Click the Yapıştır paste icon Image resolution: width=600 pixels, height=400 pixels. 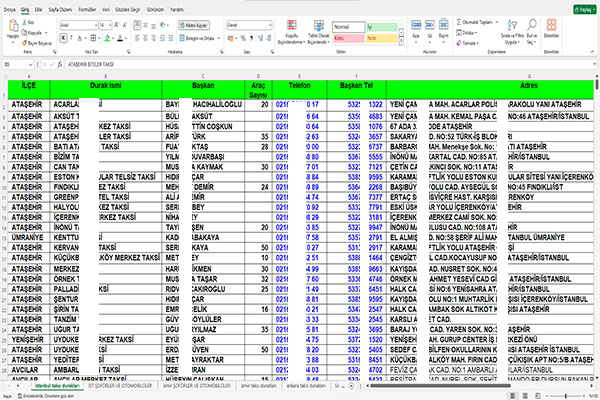pos(13,26)
